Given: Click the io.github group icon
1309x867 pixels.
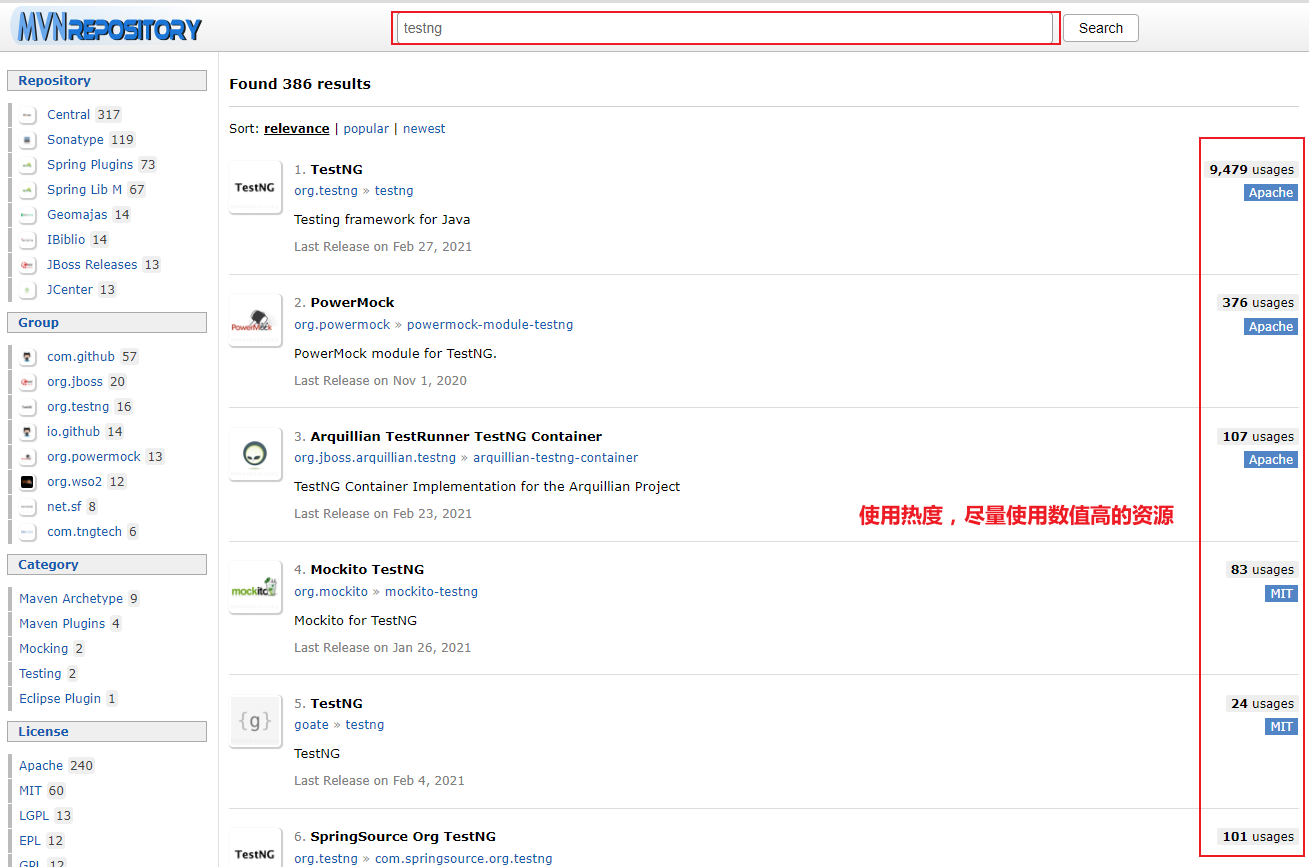Looking at the screenshot, I should 28,432.
